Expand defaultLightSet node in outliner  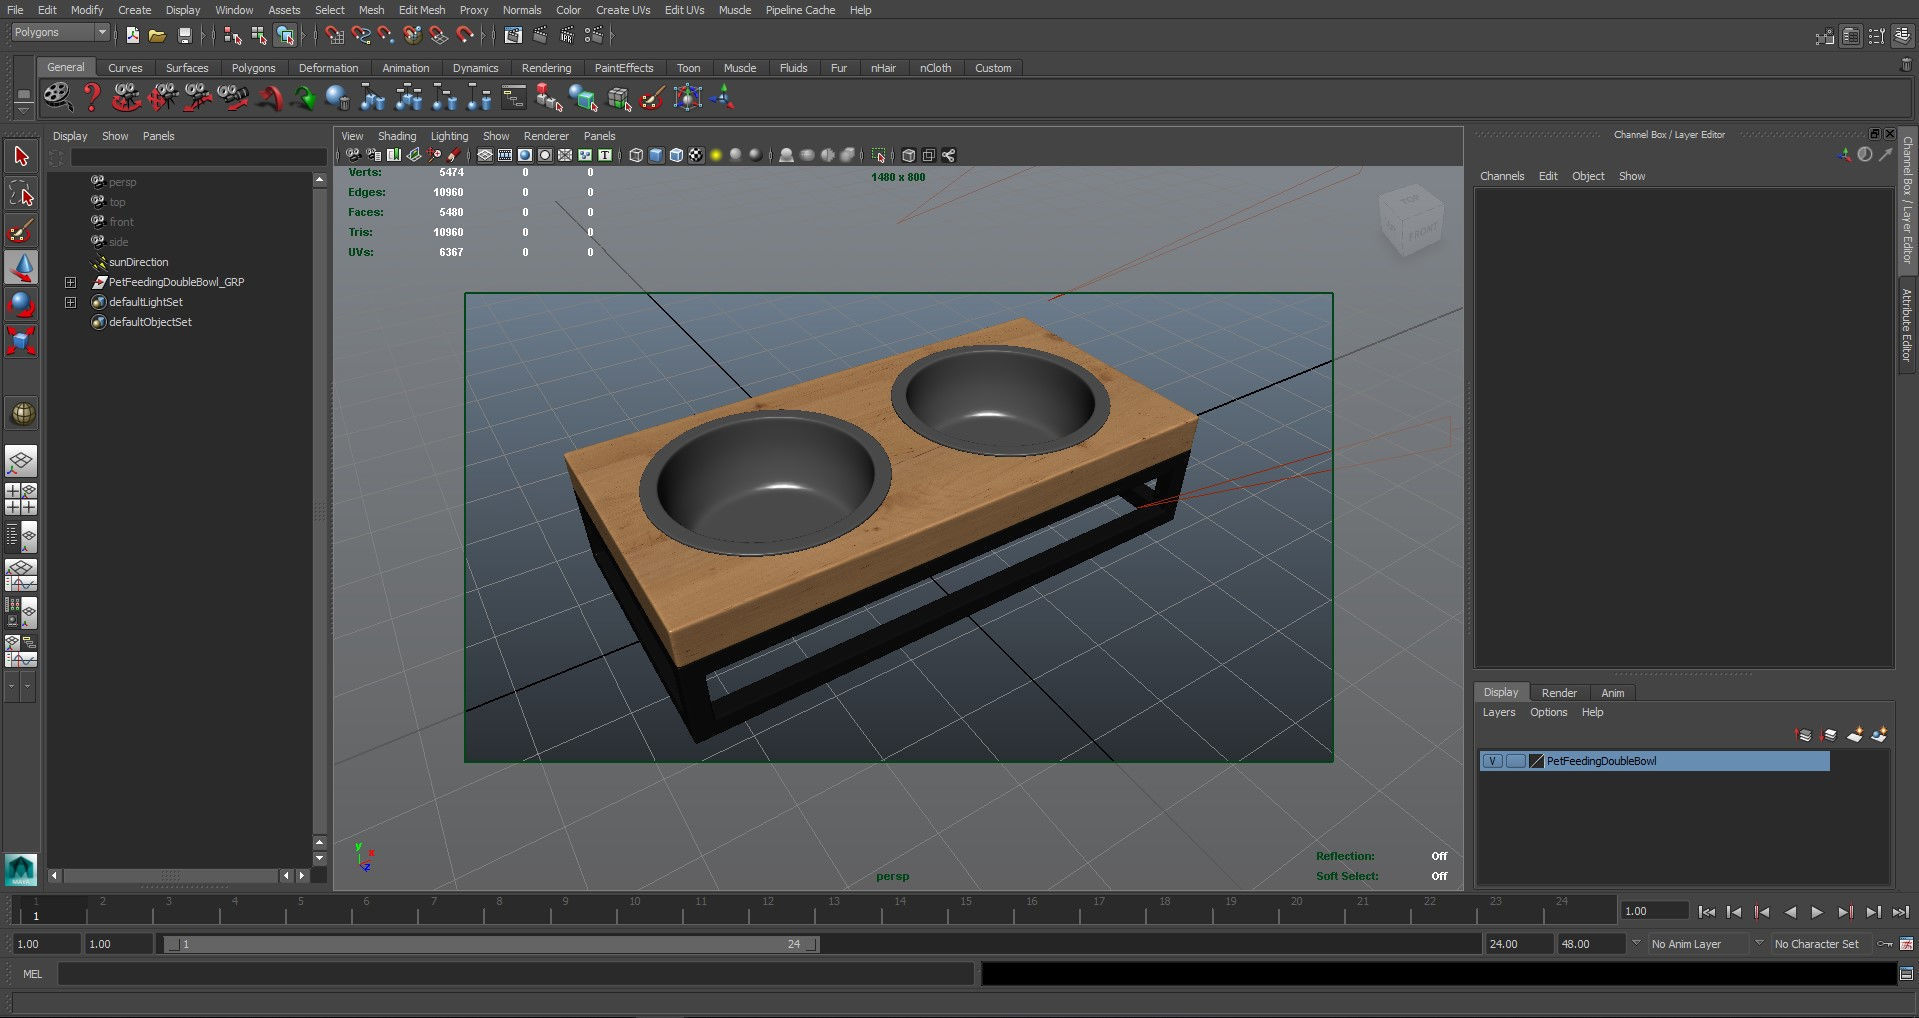[x=70, y=302]
